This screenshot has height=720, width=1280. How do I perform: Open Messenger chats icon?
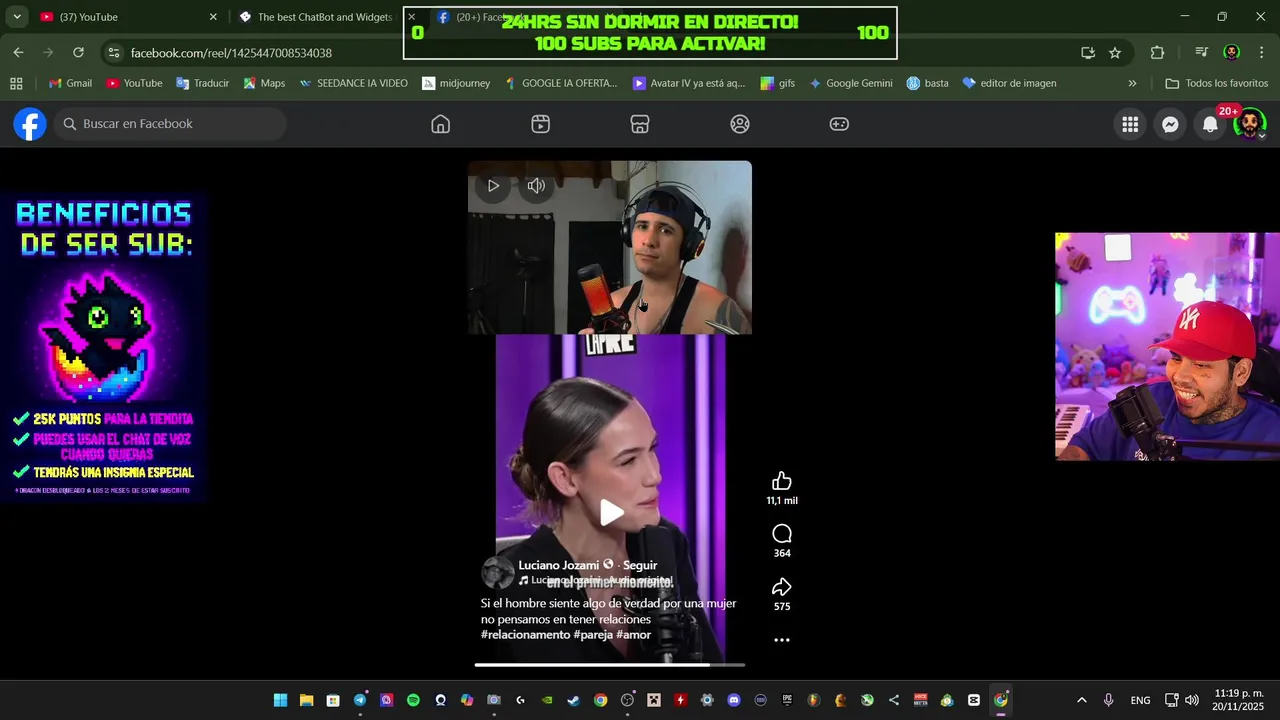(x=1170, y=124)
